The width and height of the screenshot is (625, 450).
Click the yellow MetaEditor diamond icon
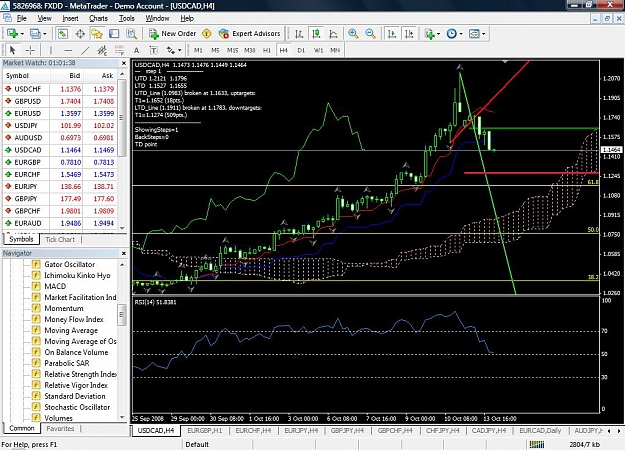(x=206, y=34)
